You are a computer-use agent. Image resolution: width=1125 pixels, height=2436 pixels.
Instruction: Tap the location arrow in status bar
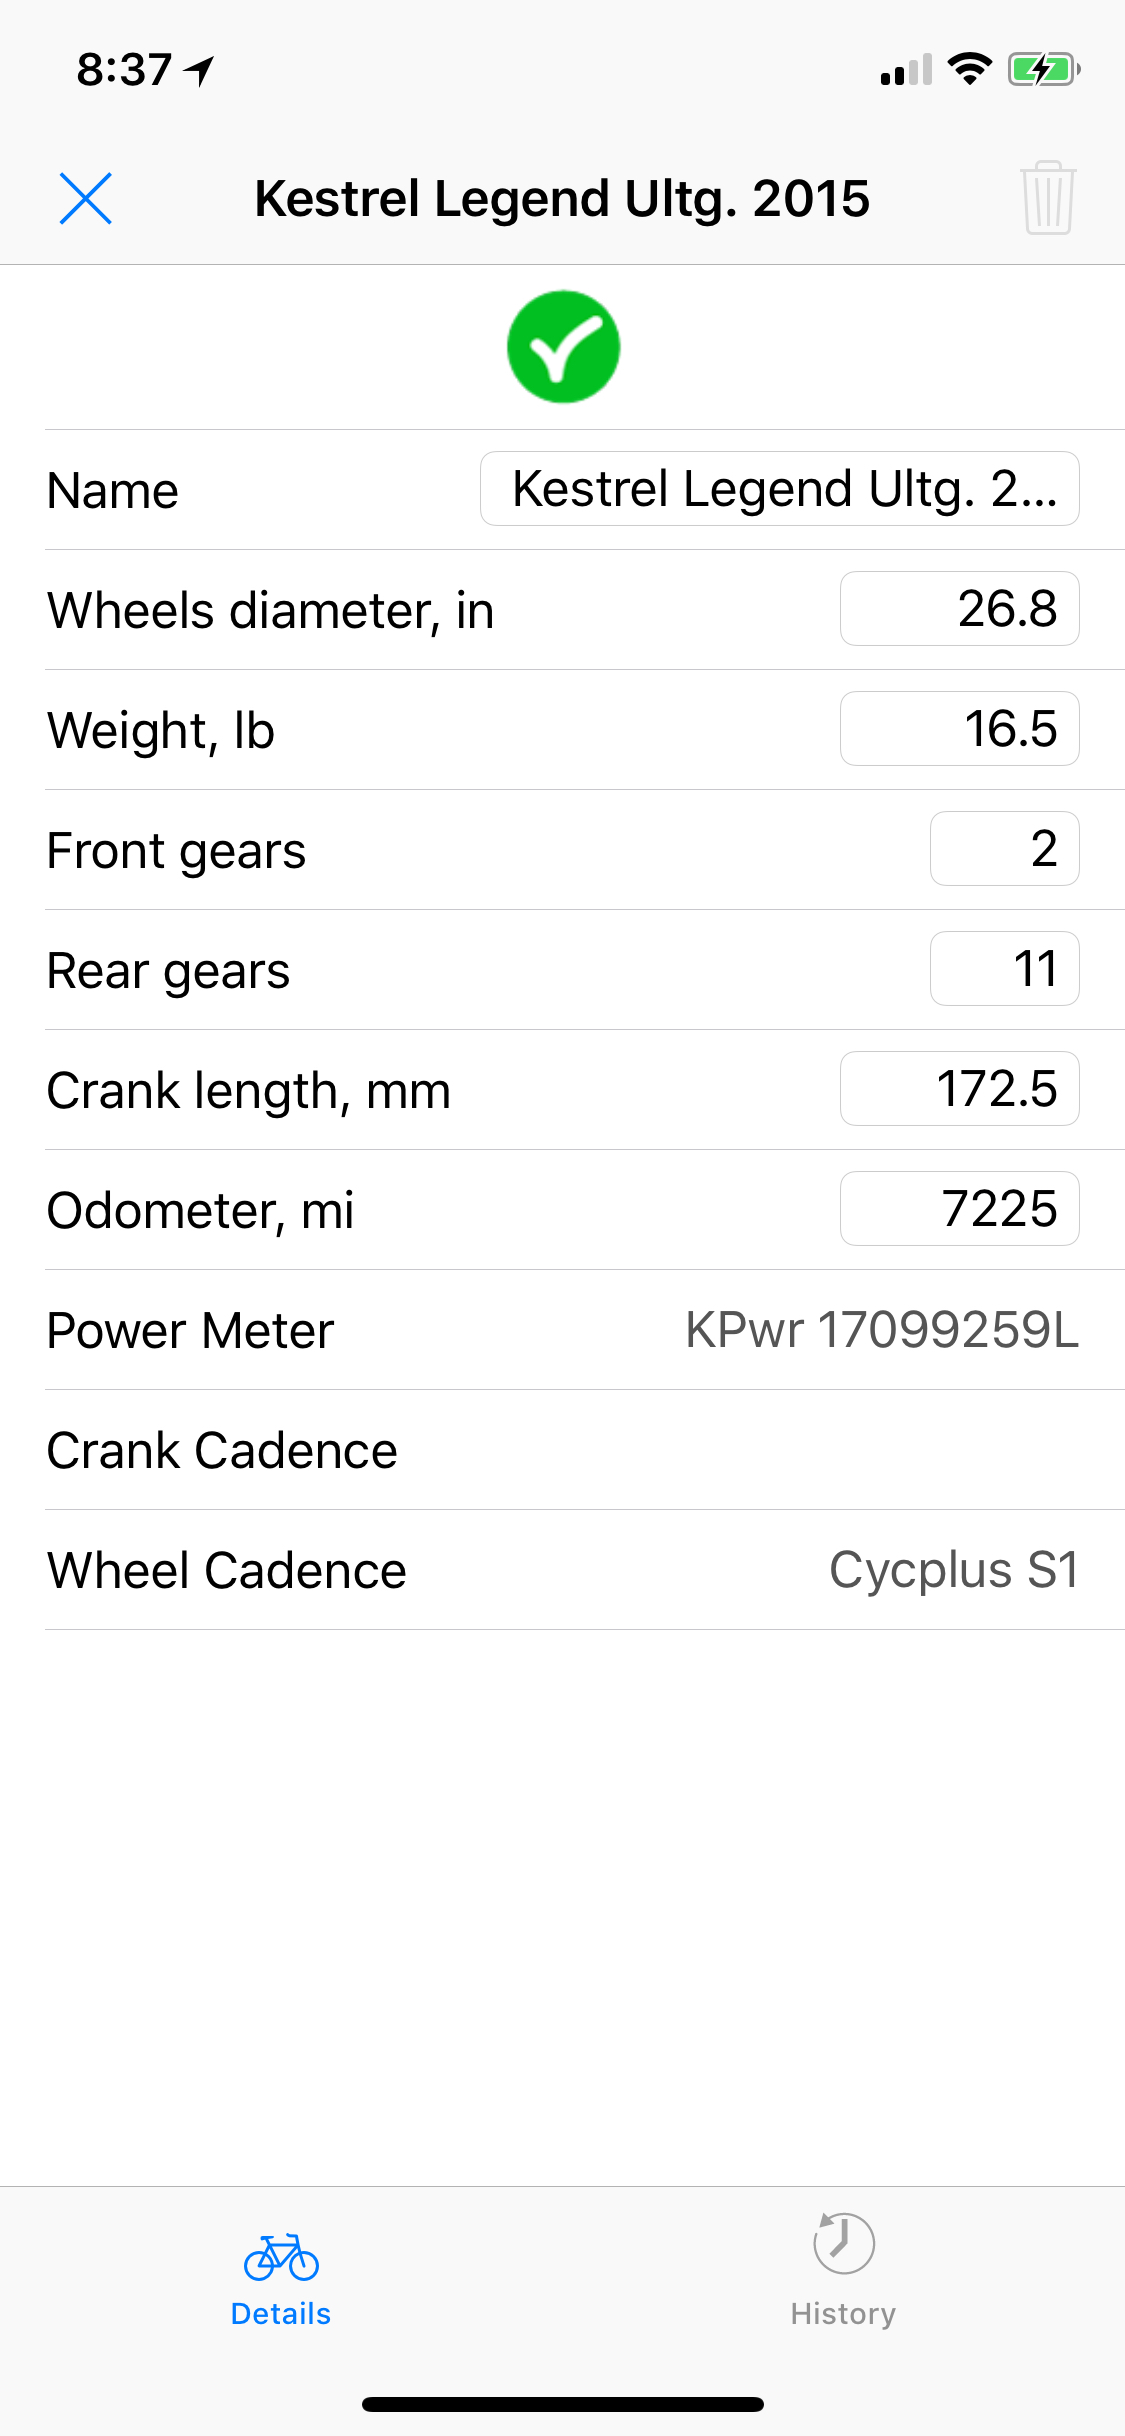pos(200,70)
